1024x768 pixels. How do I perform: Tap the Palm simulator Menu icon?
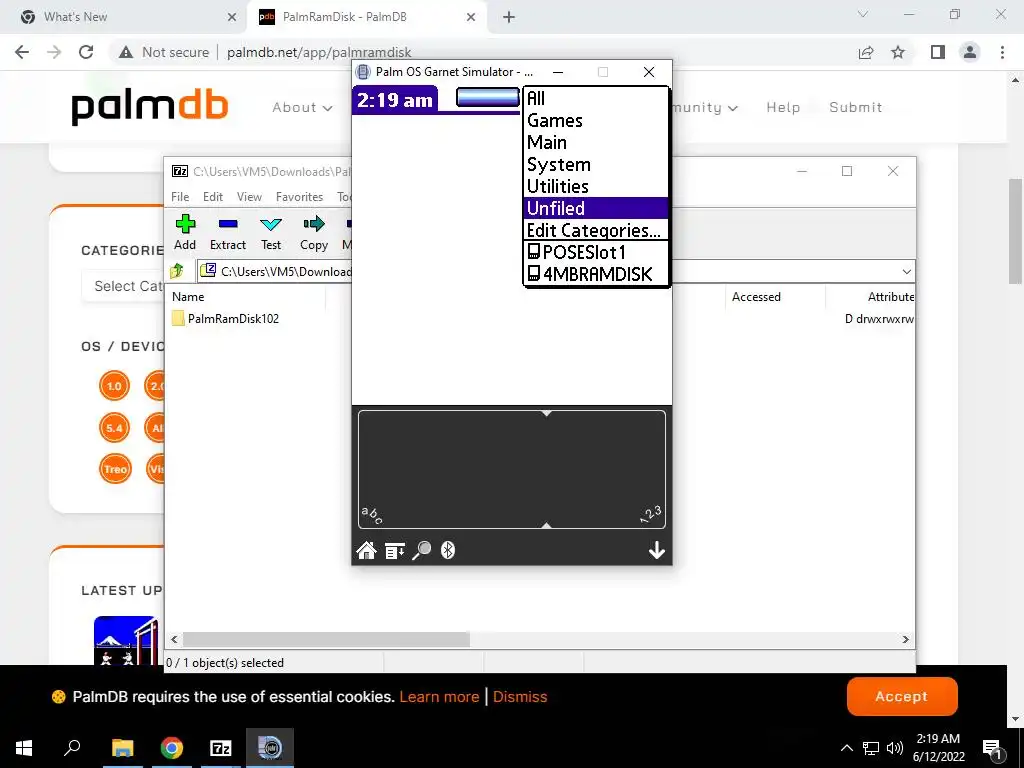pos(394,551)
